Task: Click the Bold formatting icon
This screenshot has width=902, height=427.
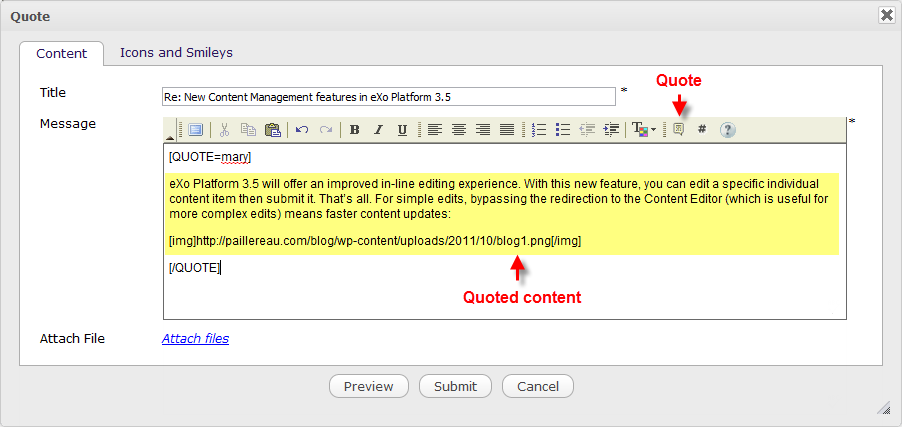Action: tap(354, 130)
